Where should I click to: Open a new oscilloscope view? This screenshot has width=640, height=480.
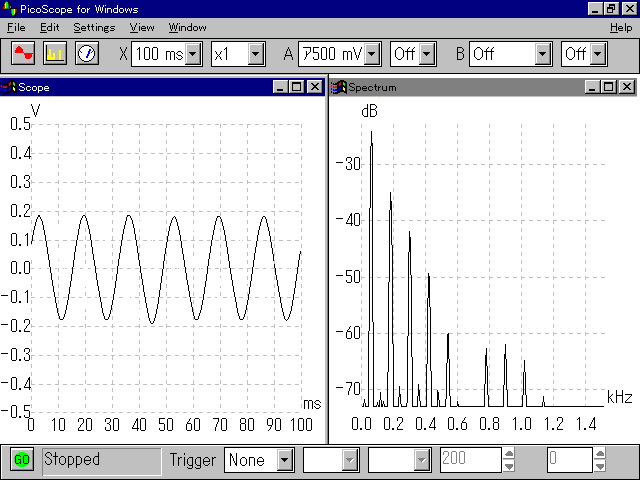coord(23,53)
